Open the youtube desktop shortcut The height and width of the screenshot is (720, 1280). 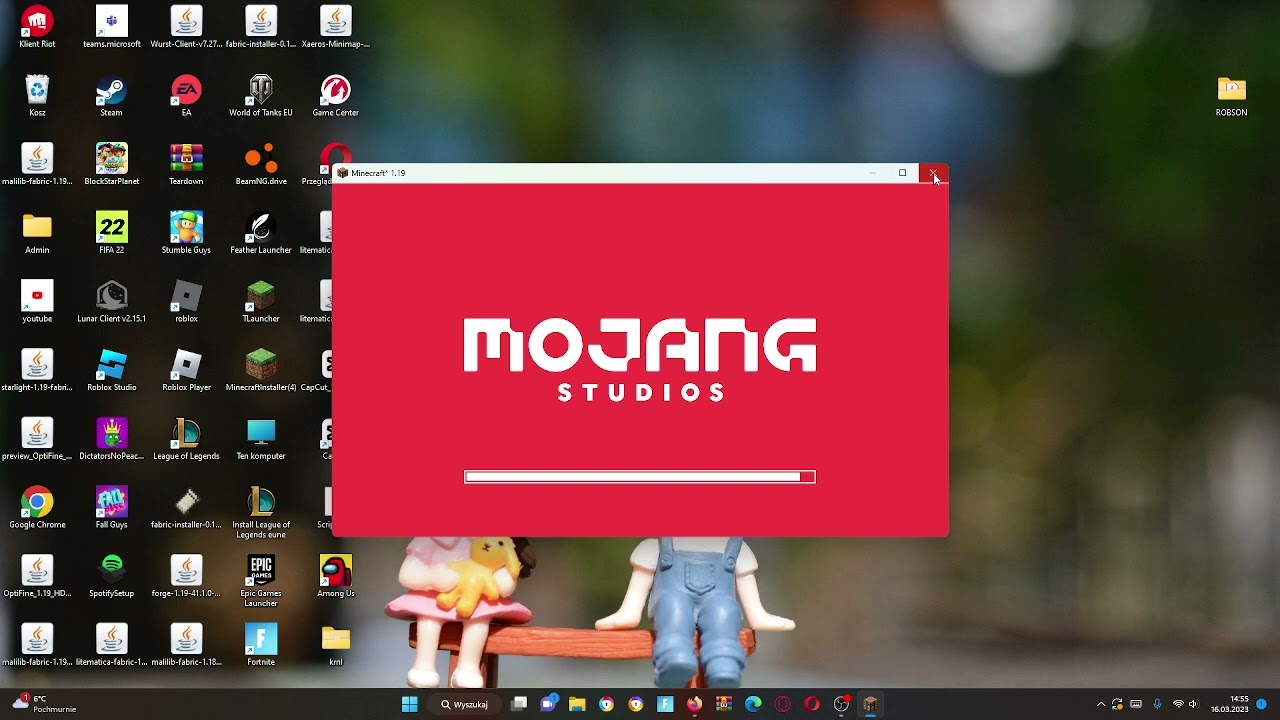point(37,302)
